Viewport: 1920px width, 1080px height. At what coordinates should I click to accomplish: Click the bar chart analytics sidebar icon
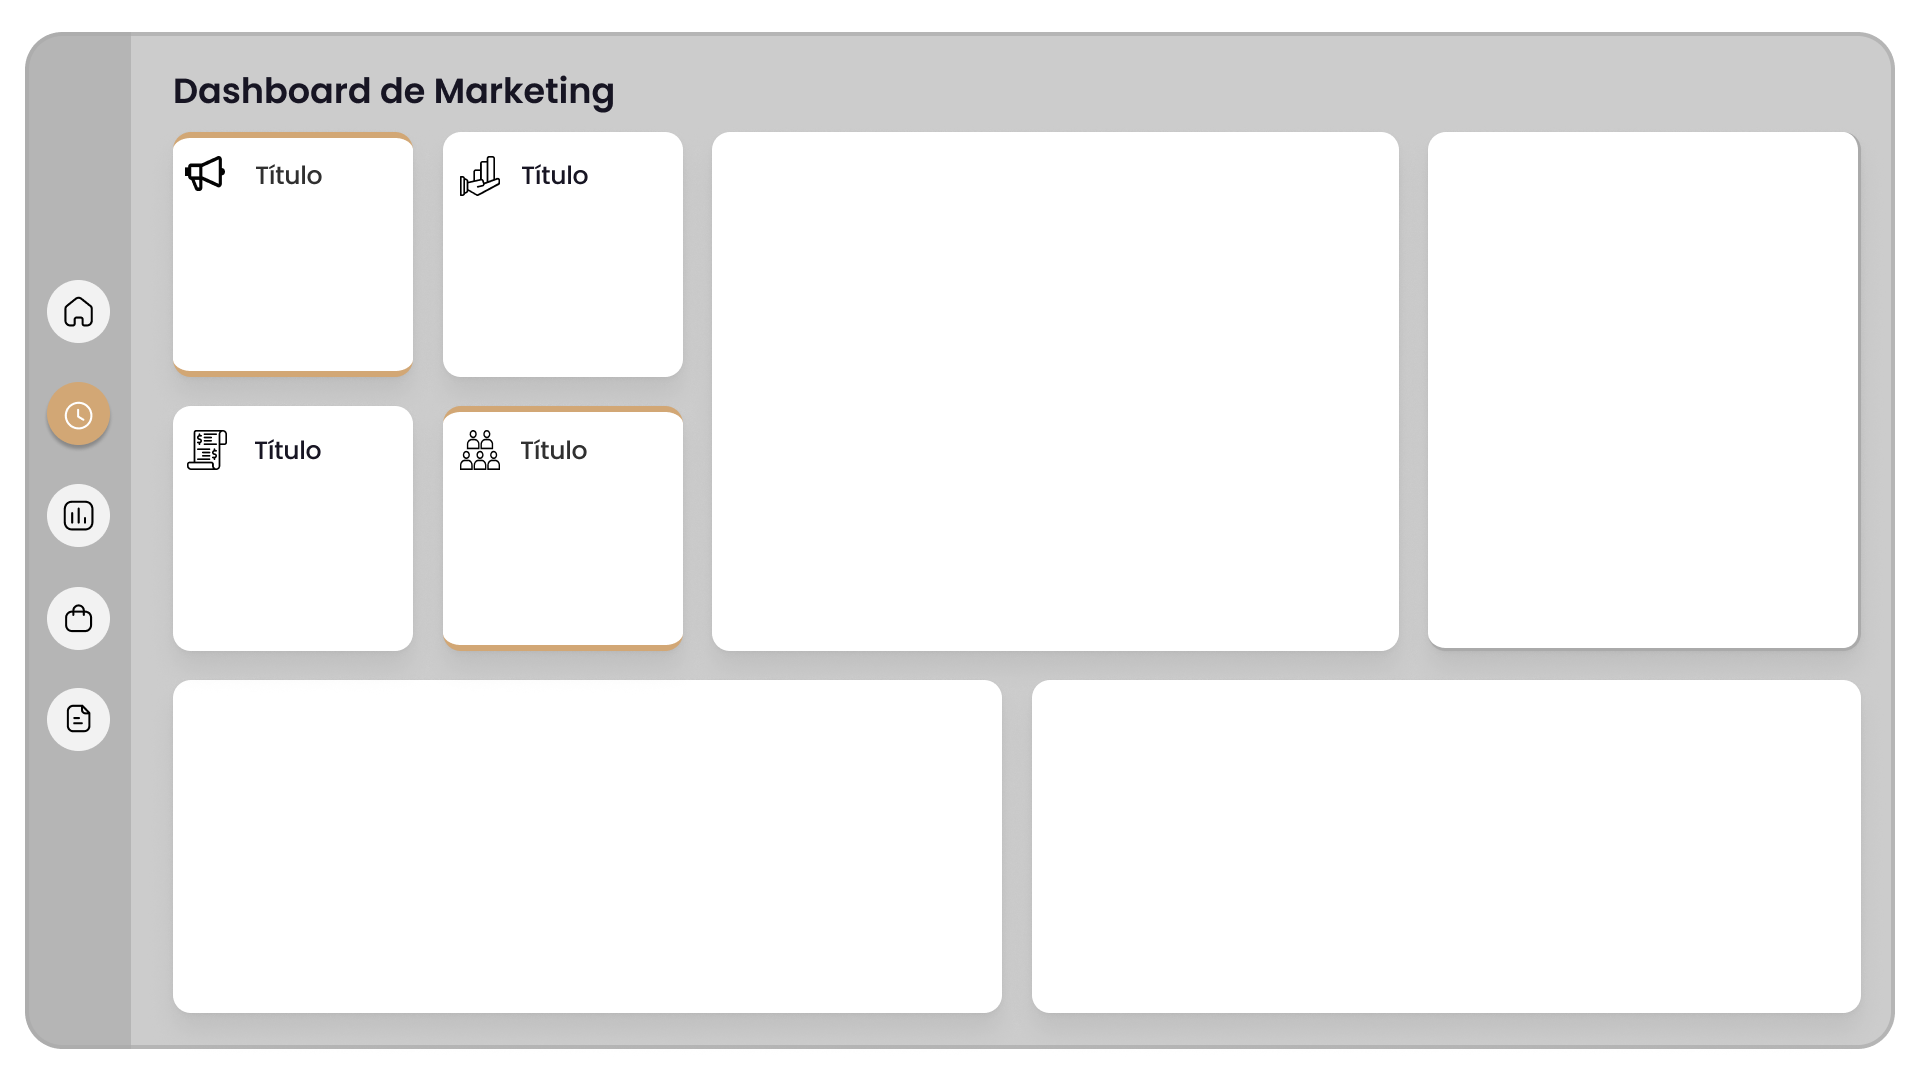coord(77,516)
